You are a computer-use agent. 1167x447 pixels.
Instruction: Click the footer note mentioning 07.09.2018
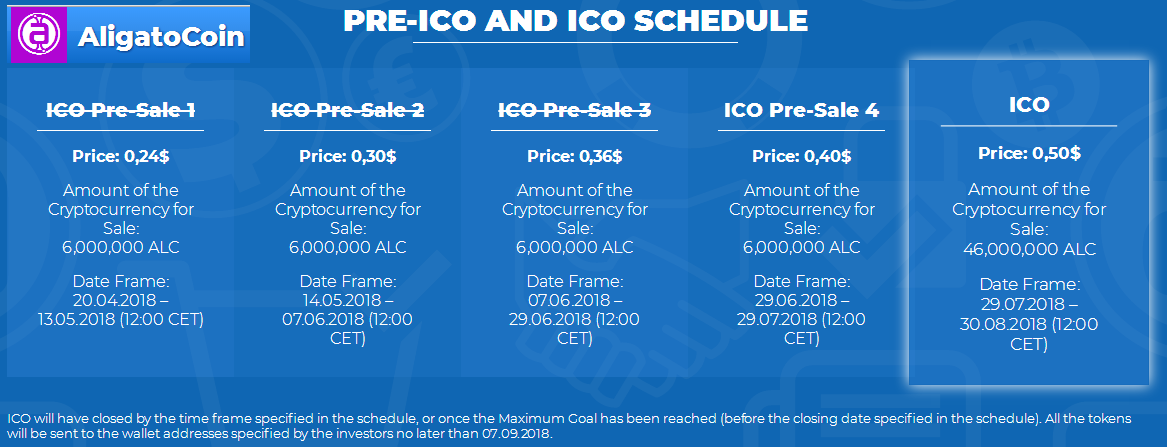[569, 426]
